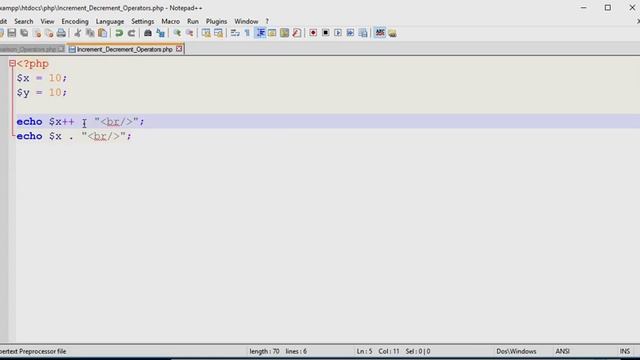Click the Zoom In icon

[x=177, y=33]
